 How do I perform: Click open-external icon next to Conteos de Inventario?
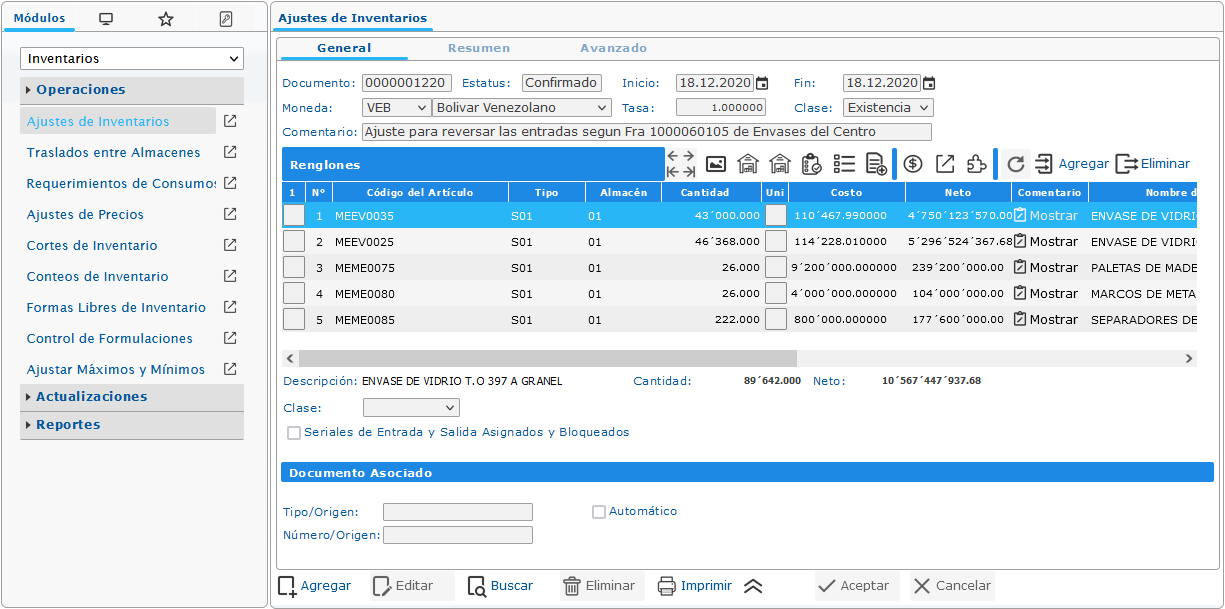click(x=230, y=276)
